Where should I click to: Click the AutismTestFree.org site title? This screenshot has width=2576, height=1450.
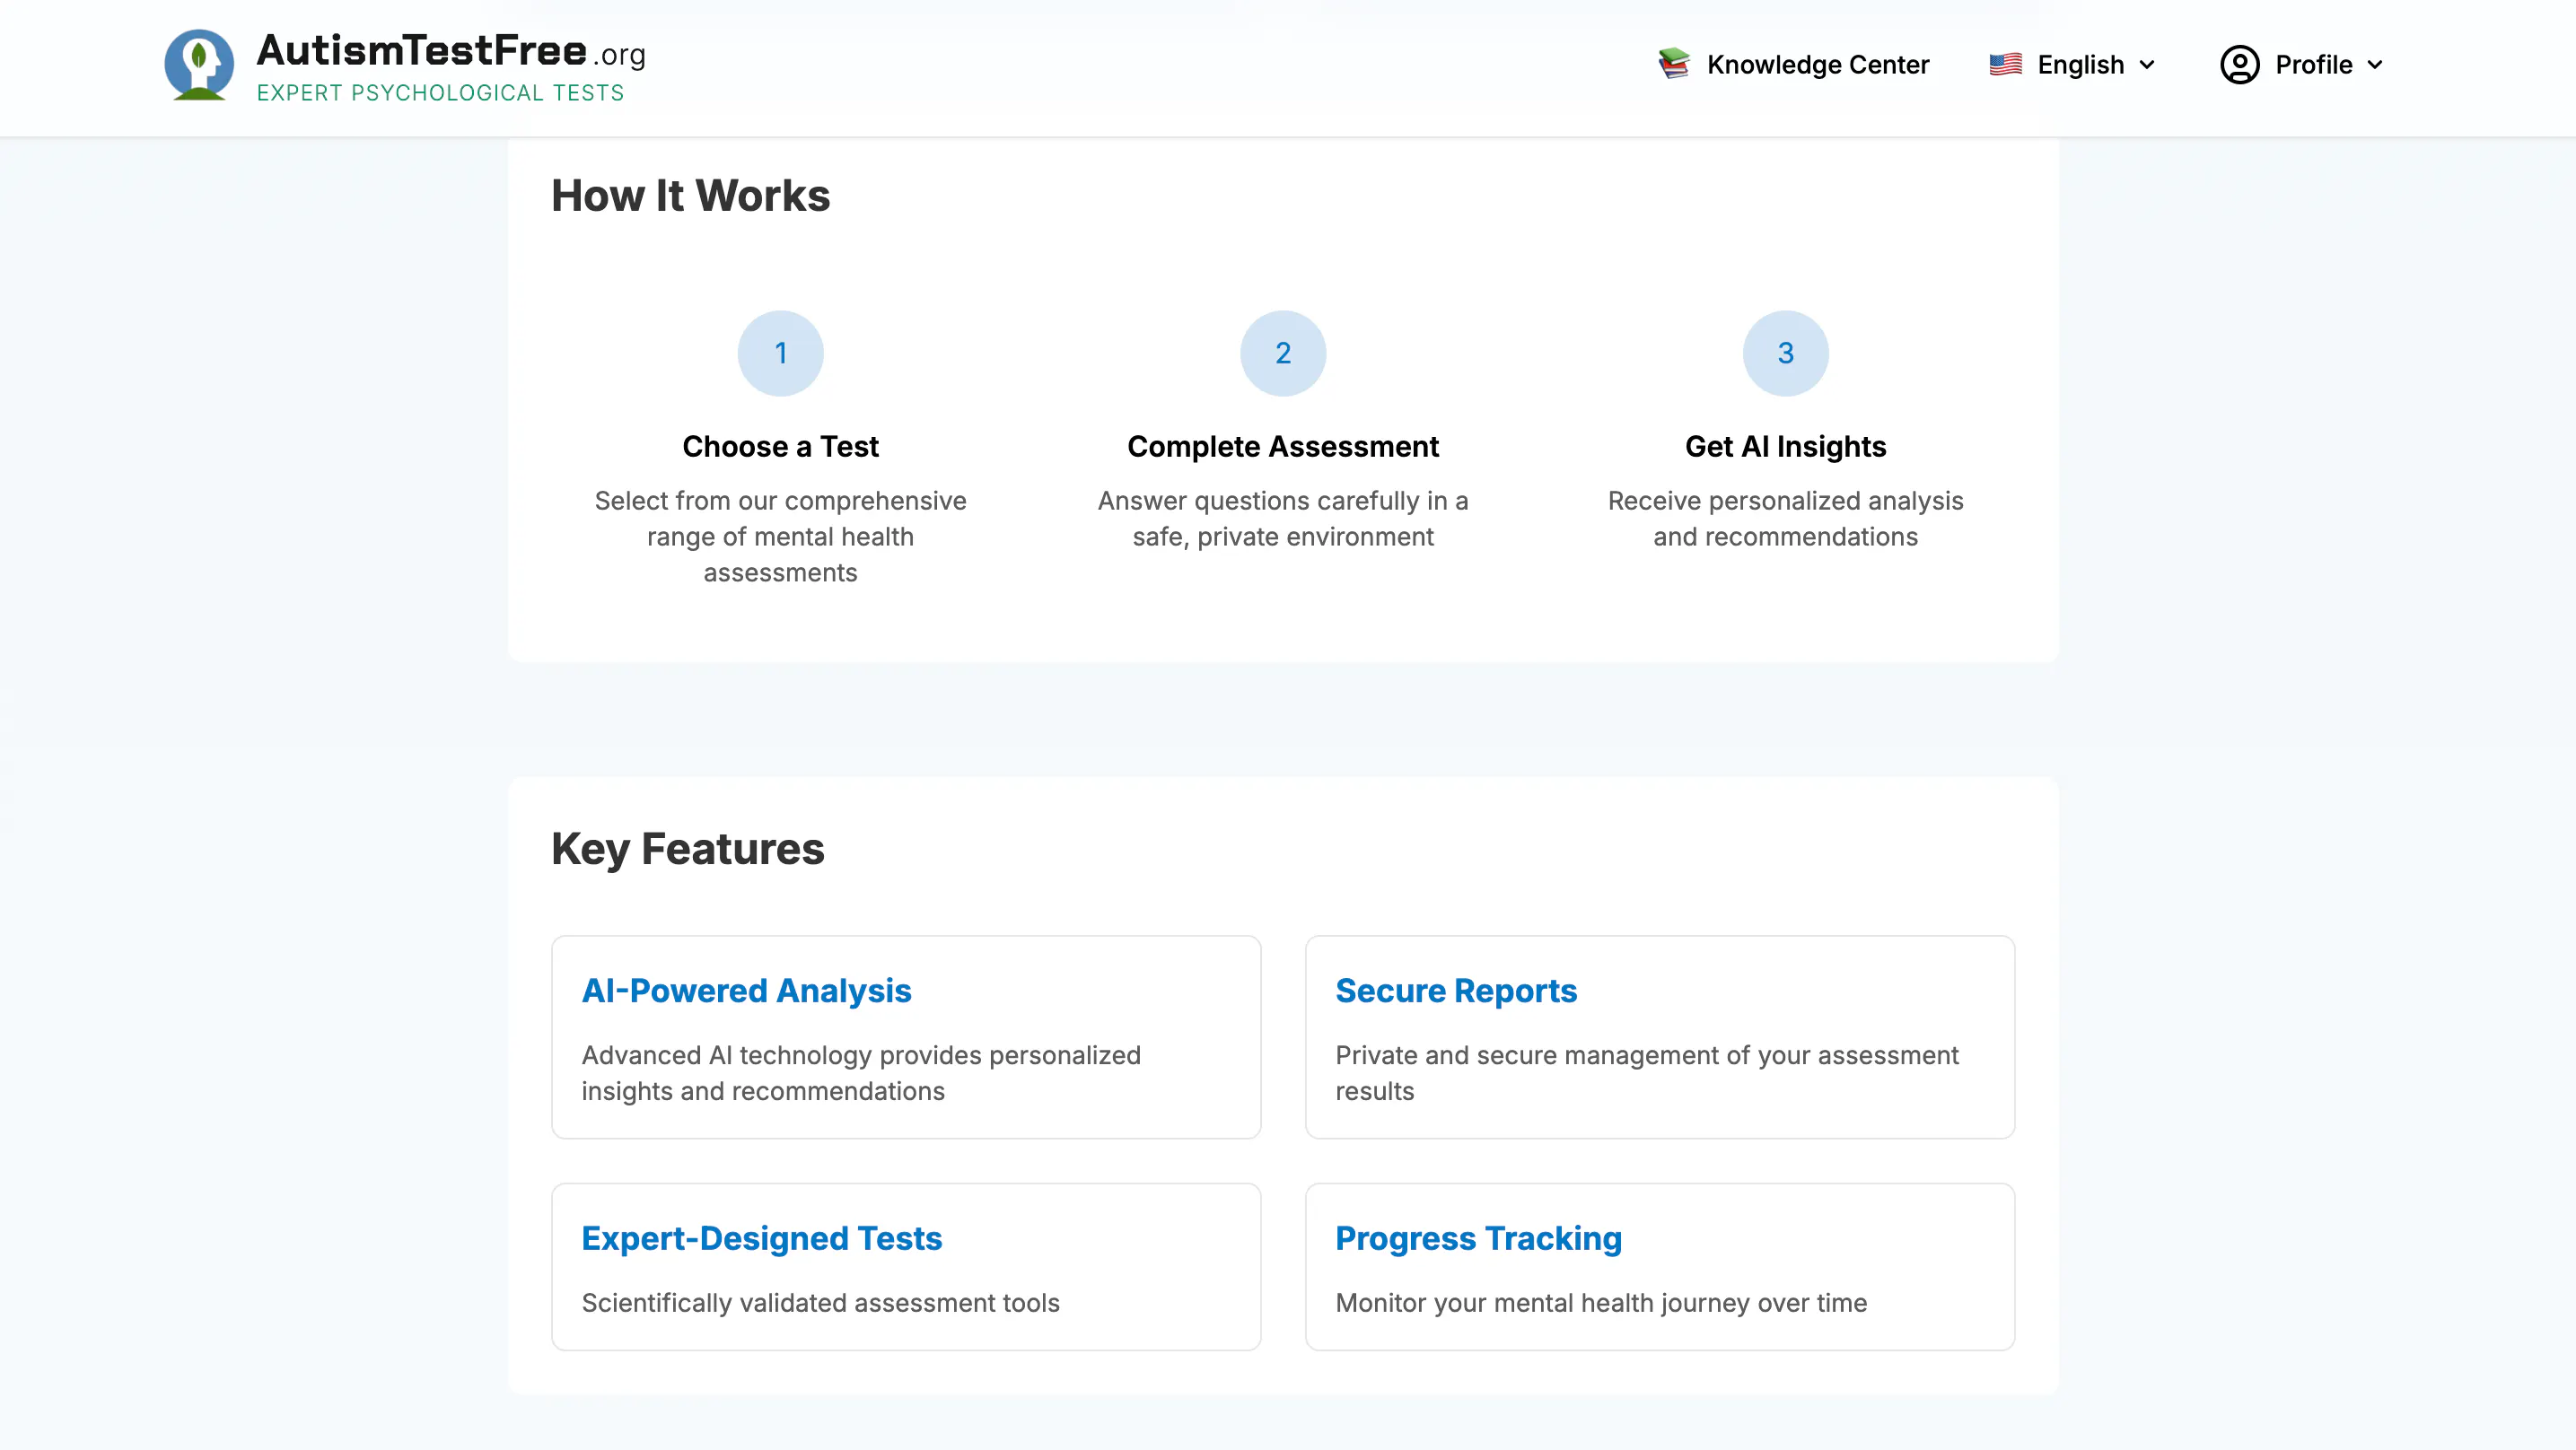[x=451, y=50]
